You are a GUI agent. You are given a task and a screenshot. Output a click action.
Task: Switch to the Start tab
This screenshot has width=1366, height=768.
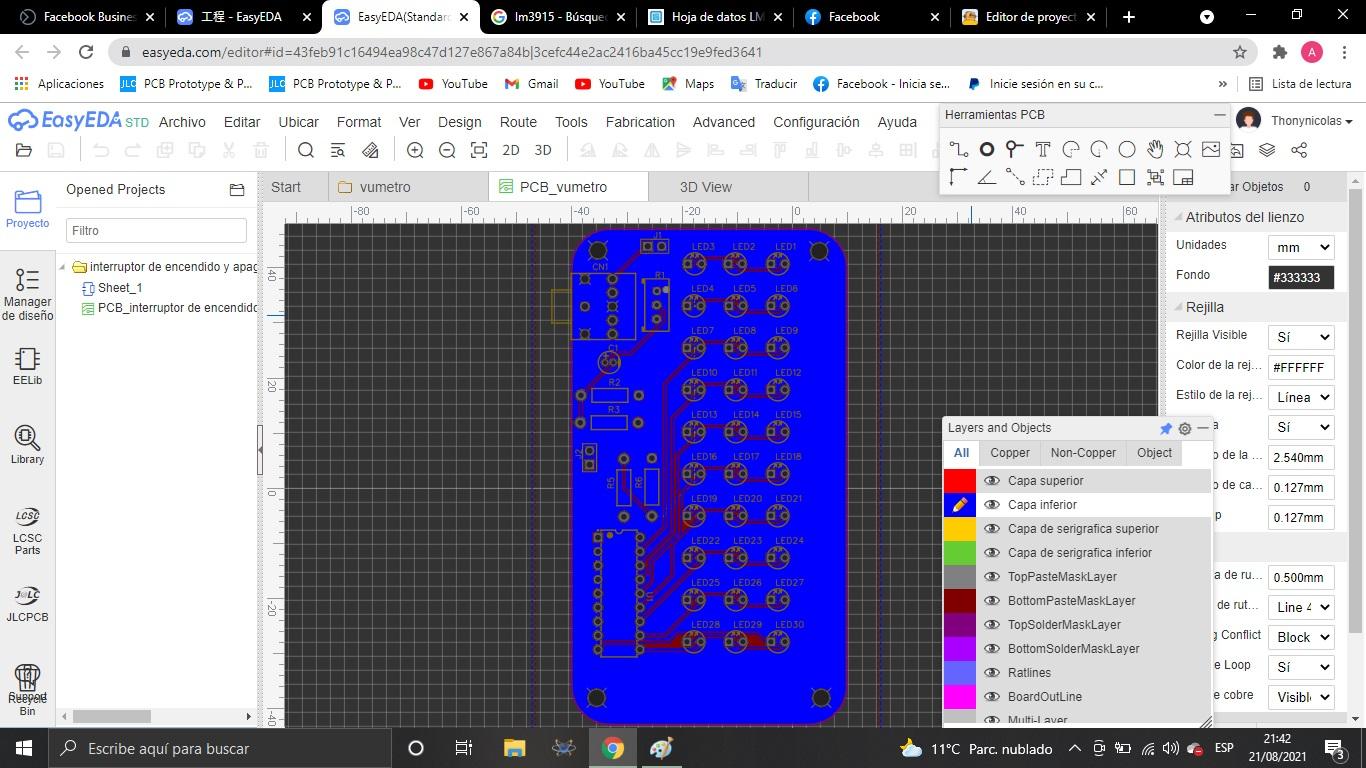click(x=285, y=187)
